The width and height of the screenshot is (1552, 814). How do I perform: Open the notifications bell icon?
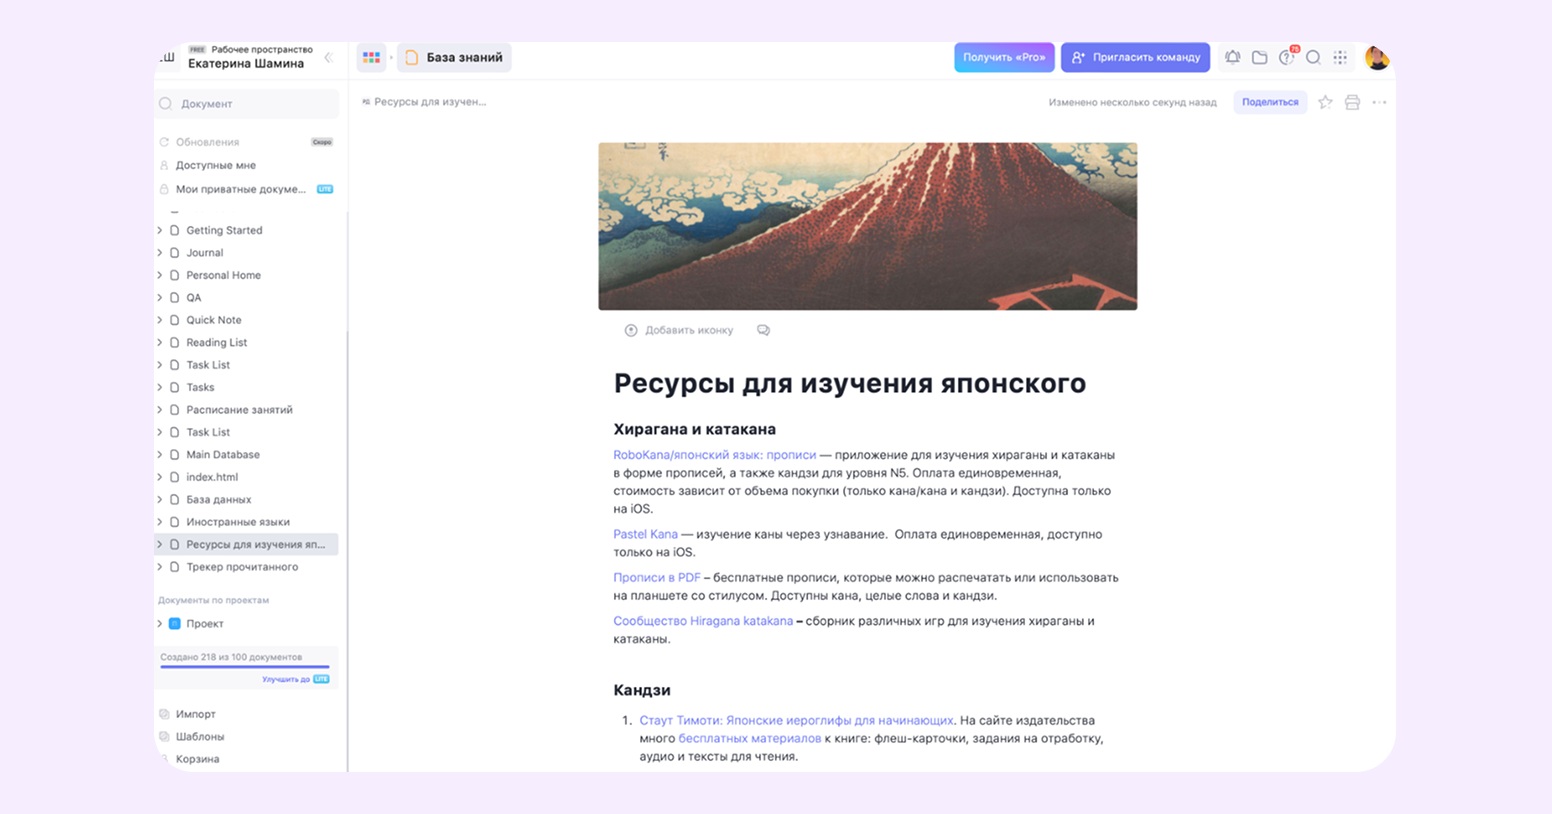coord(1232,57)
